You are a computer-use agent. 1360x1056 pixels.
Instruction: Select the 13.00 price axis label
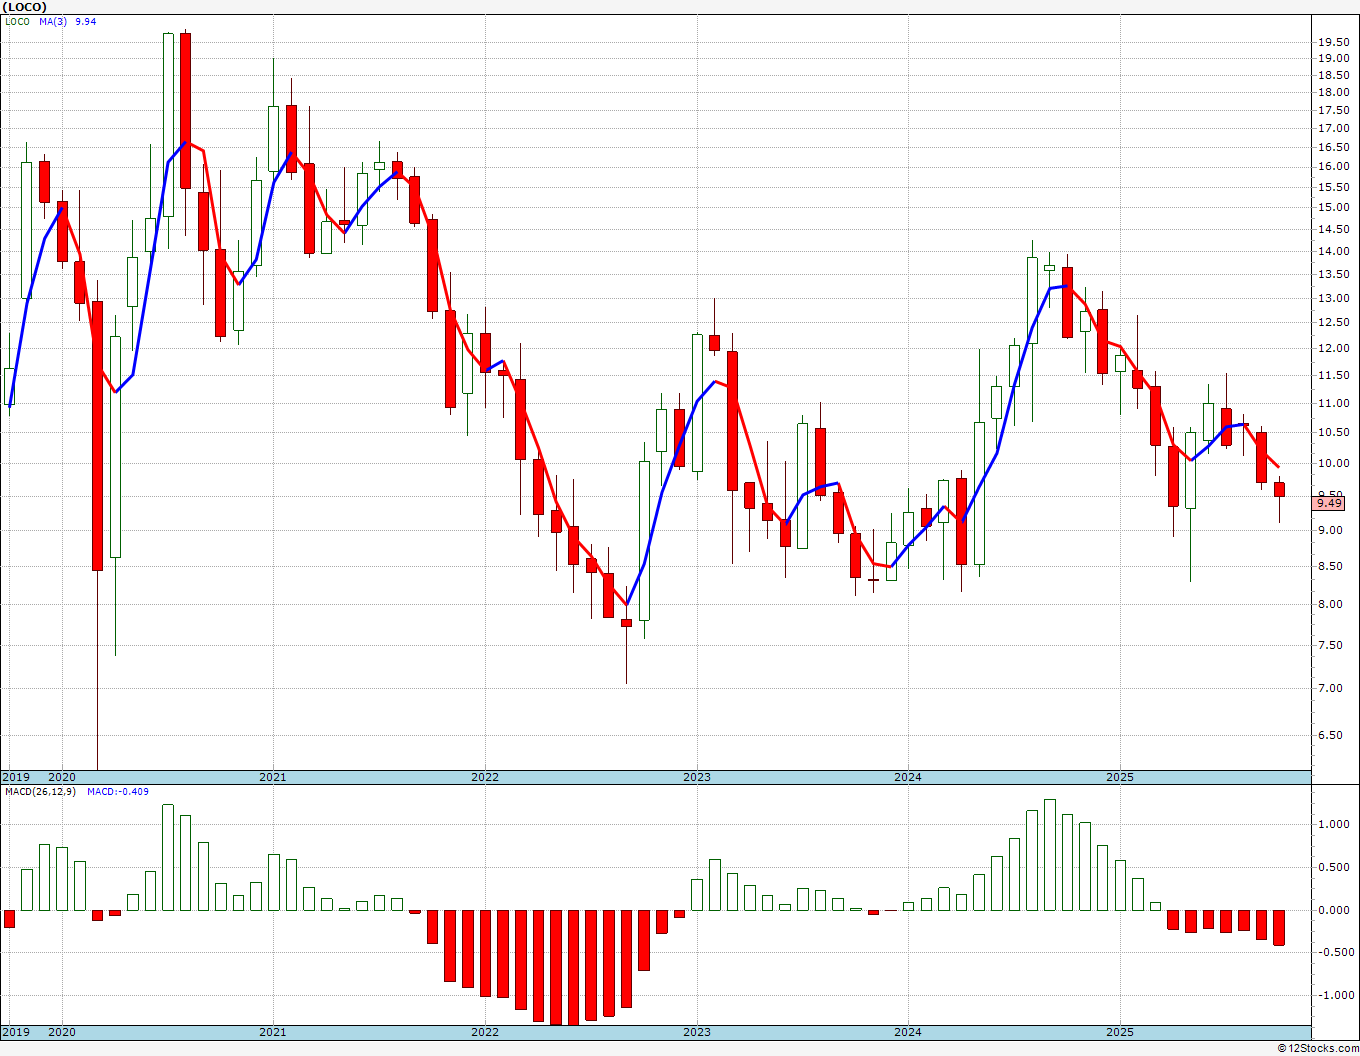(x=1332, y=298)
